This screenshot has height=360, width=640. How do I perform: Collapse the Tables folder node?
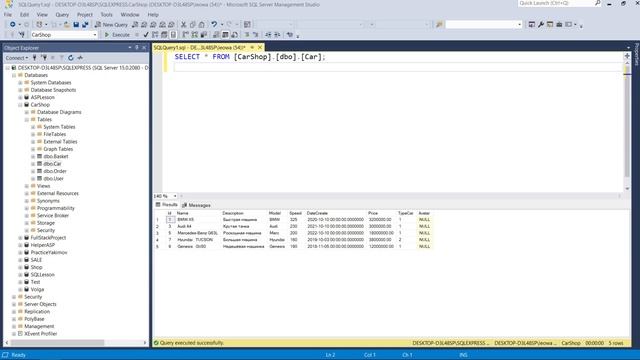(27, 120)
